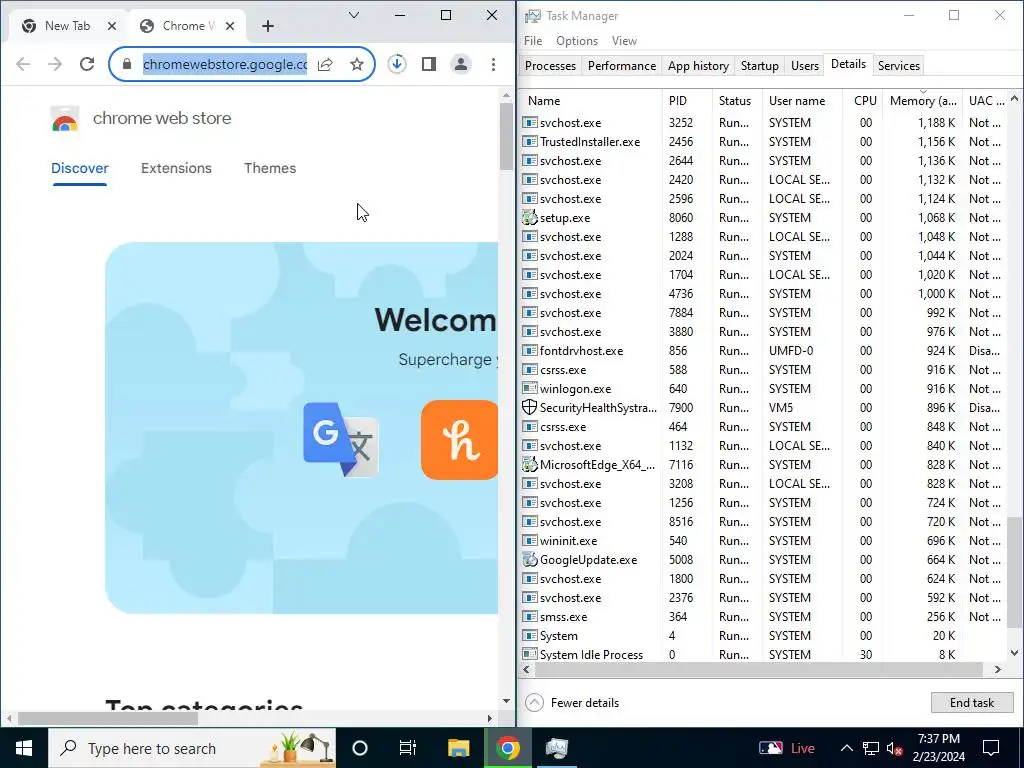
Task: Select the winlogon.exe process row
Action: (x=765, y=389)
